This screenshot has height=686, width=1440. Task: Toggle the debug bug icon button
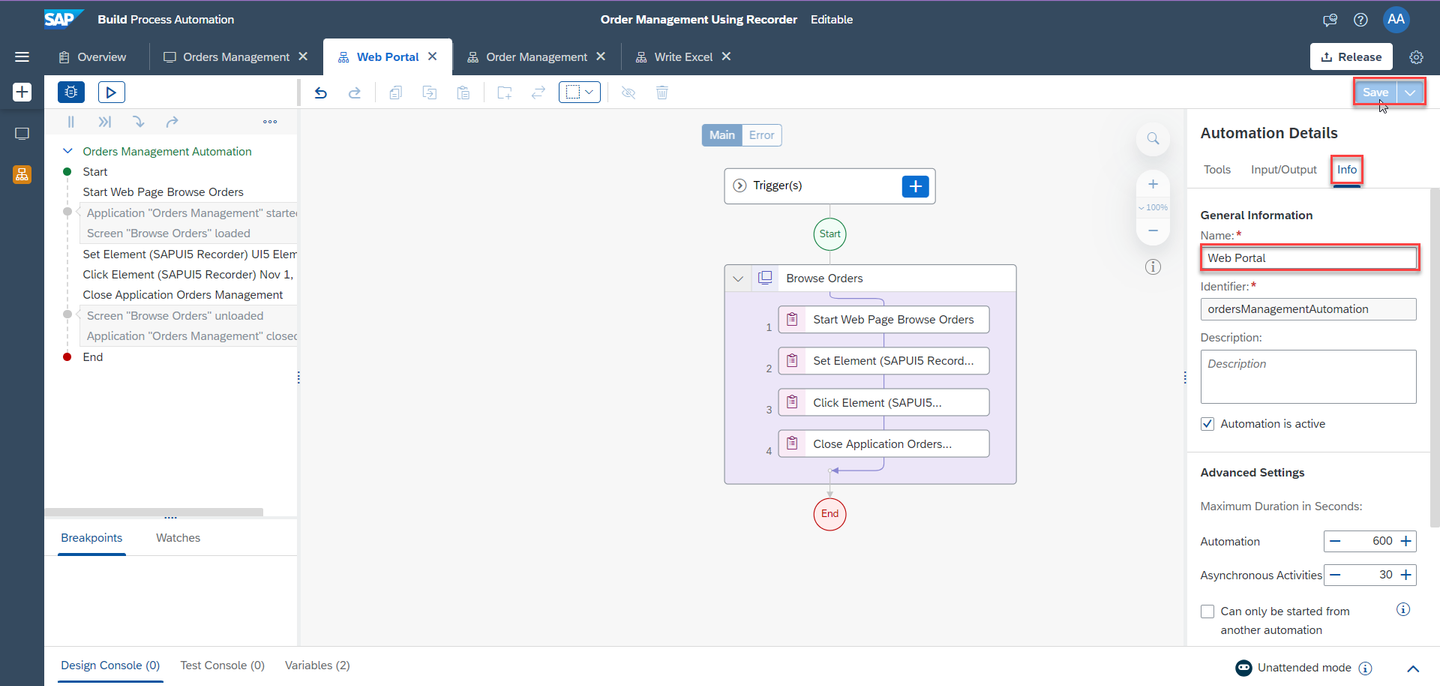[71, 92]
